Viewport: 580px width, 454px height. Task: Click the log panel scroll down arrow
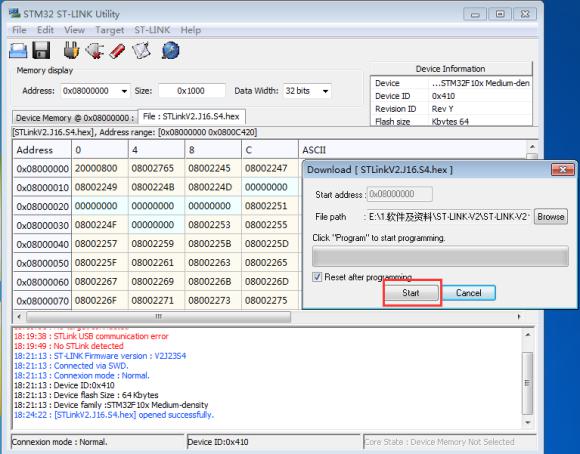coord(527,422)
